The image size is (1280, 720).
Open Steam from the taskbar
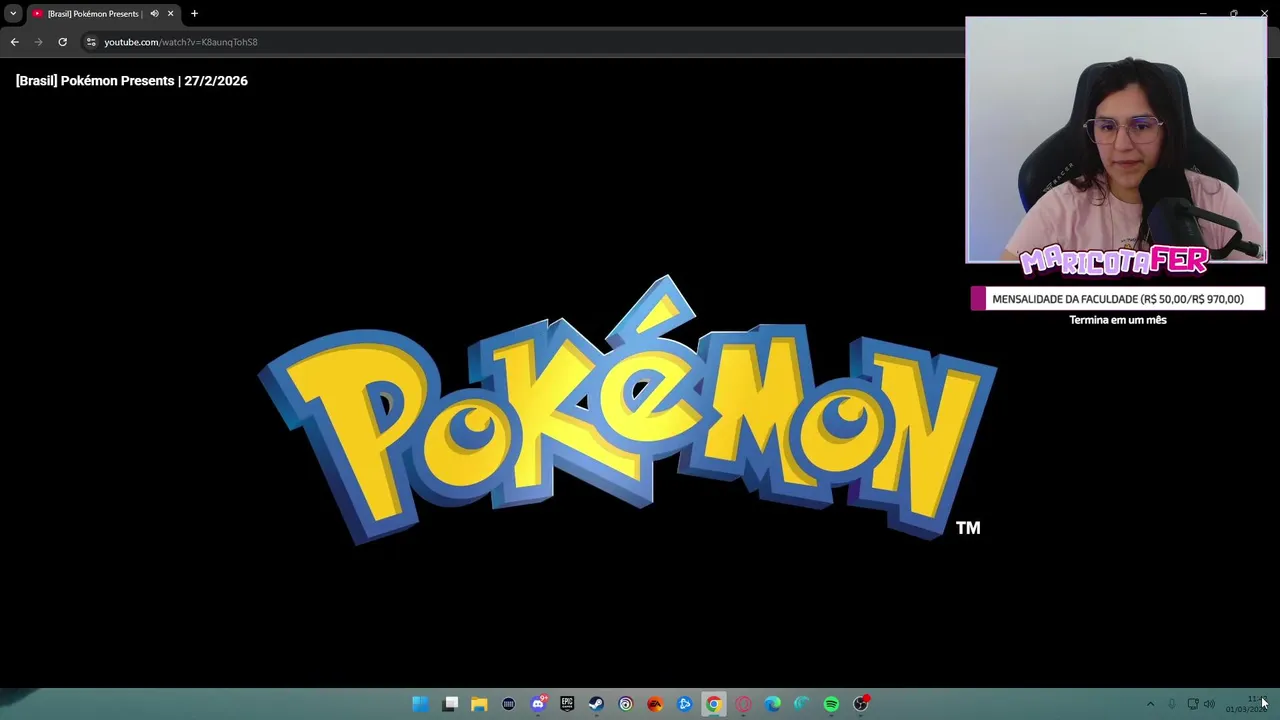(x=596, y=704)
